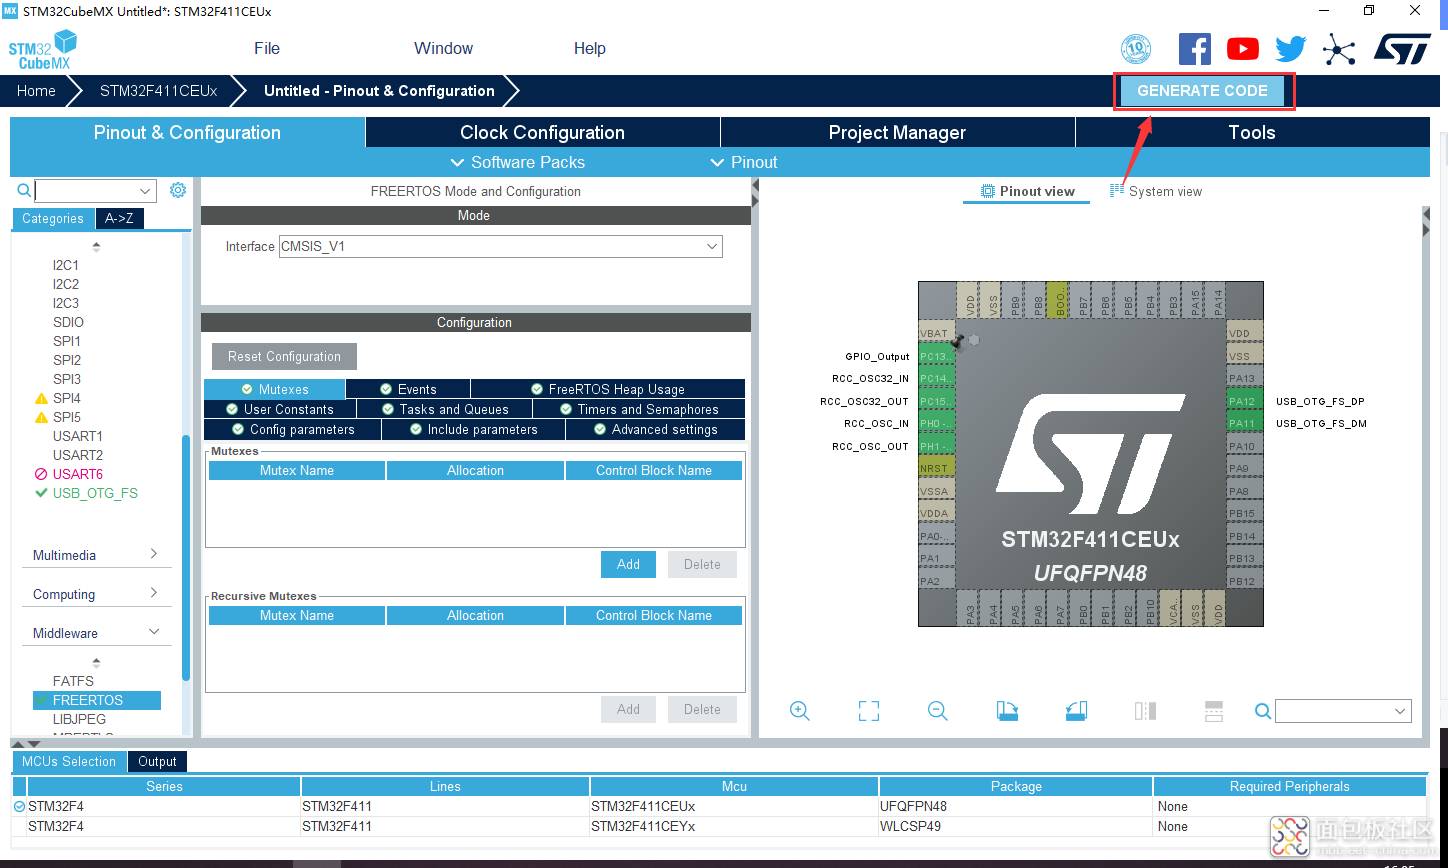Go to Home breadcrumb

pos(36,90)
